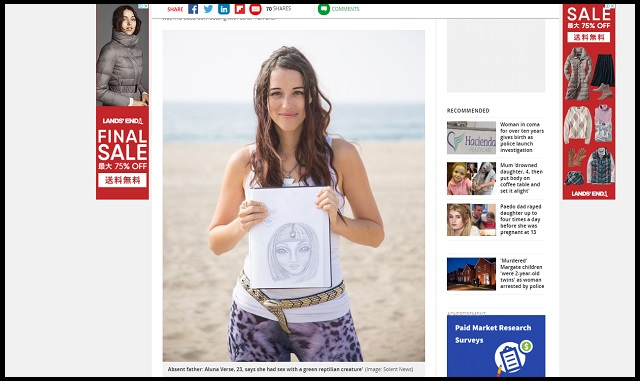Share article on Twitter
640x381 pixels.
click(x=209, y=9)
